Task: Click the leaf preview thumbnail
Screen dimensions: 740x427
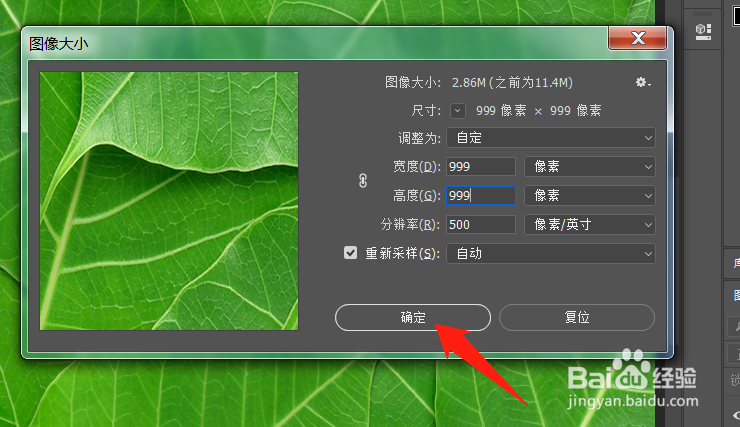Action: pyautogui.click(x=169, y=201)
